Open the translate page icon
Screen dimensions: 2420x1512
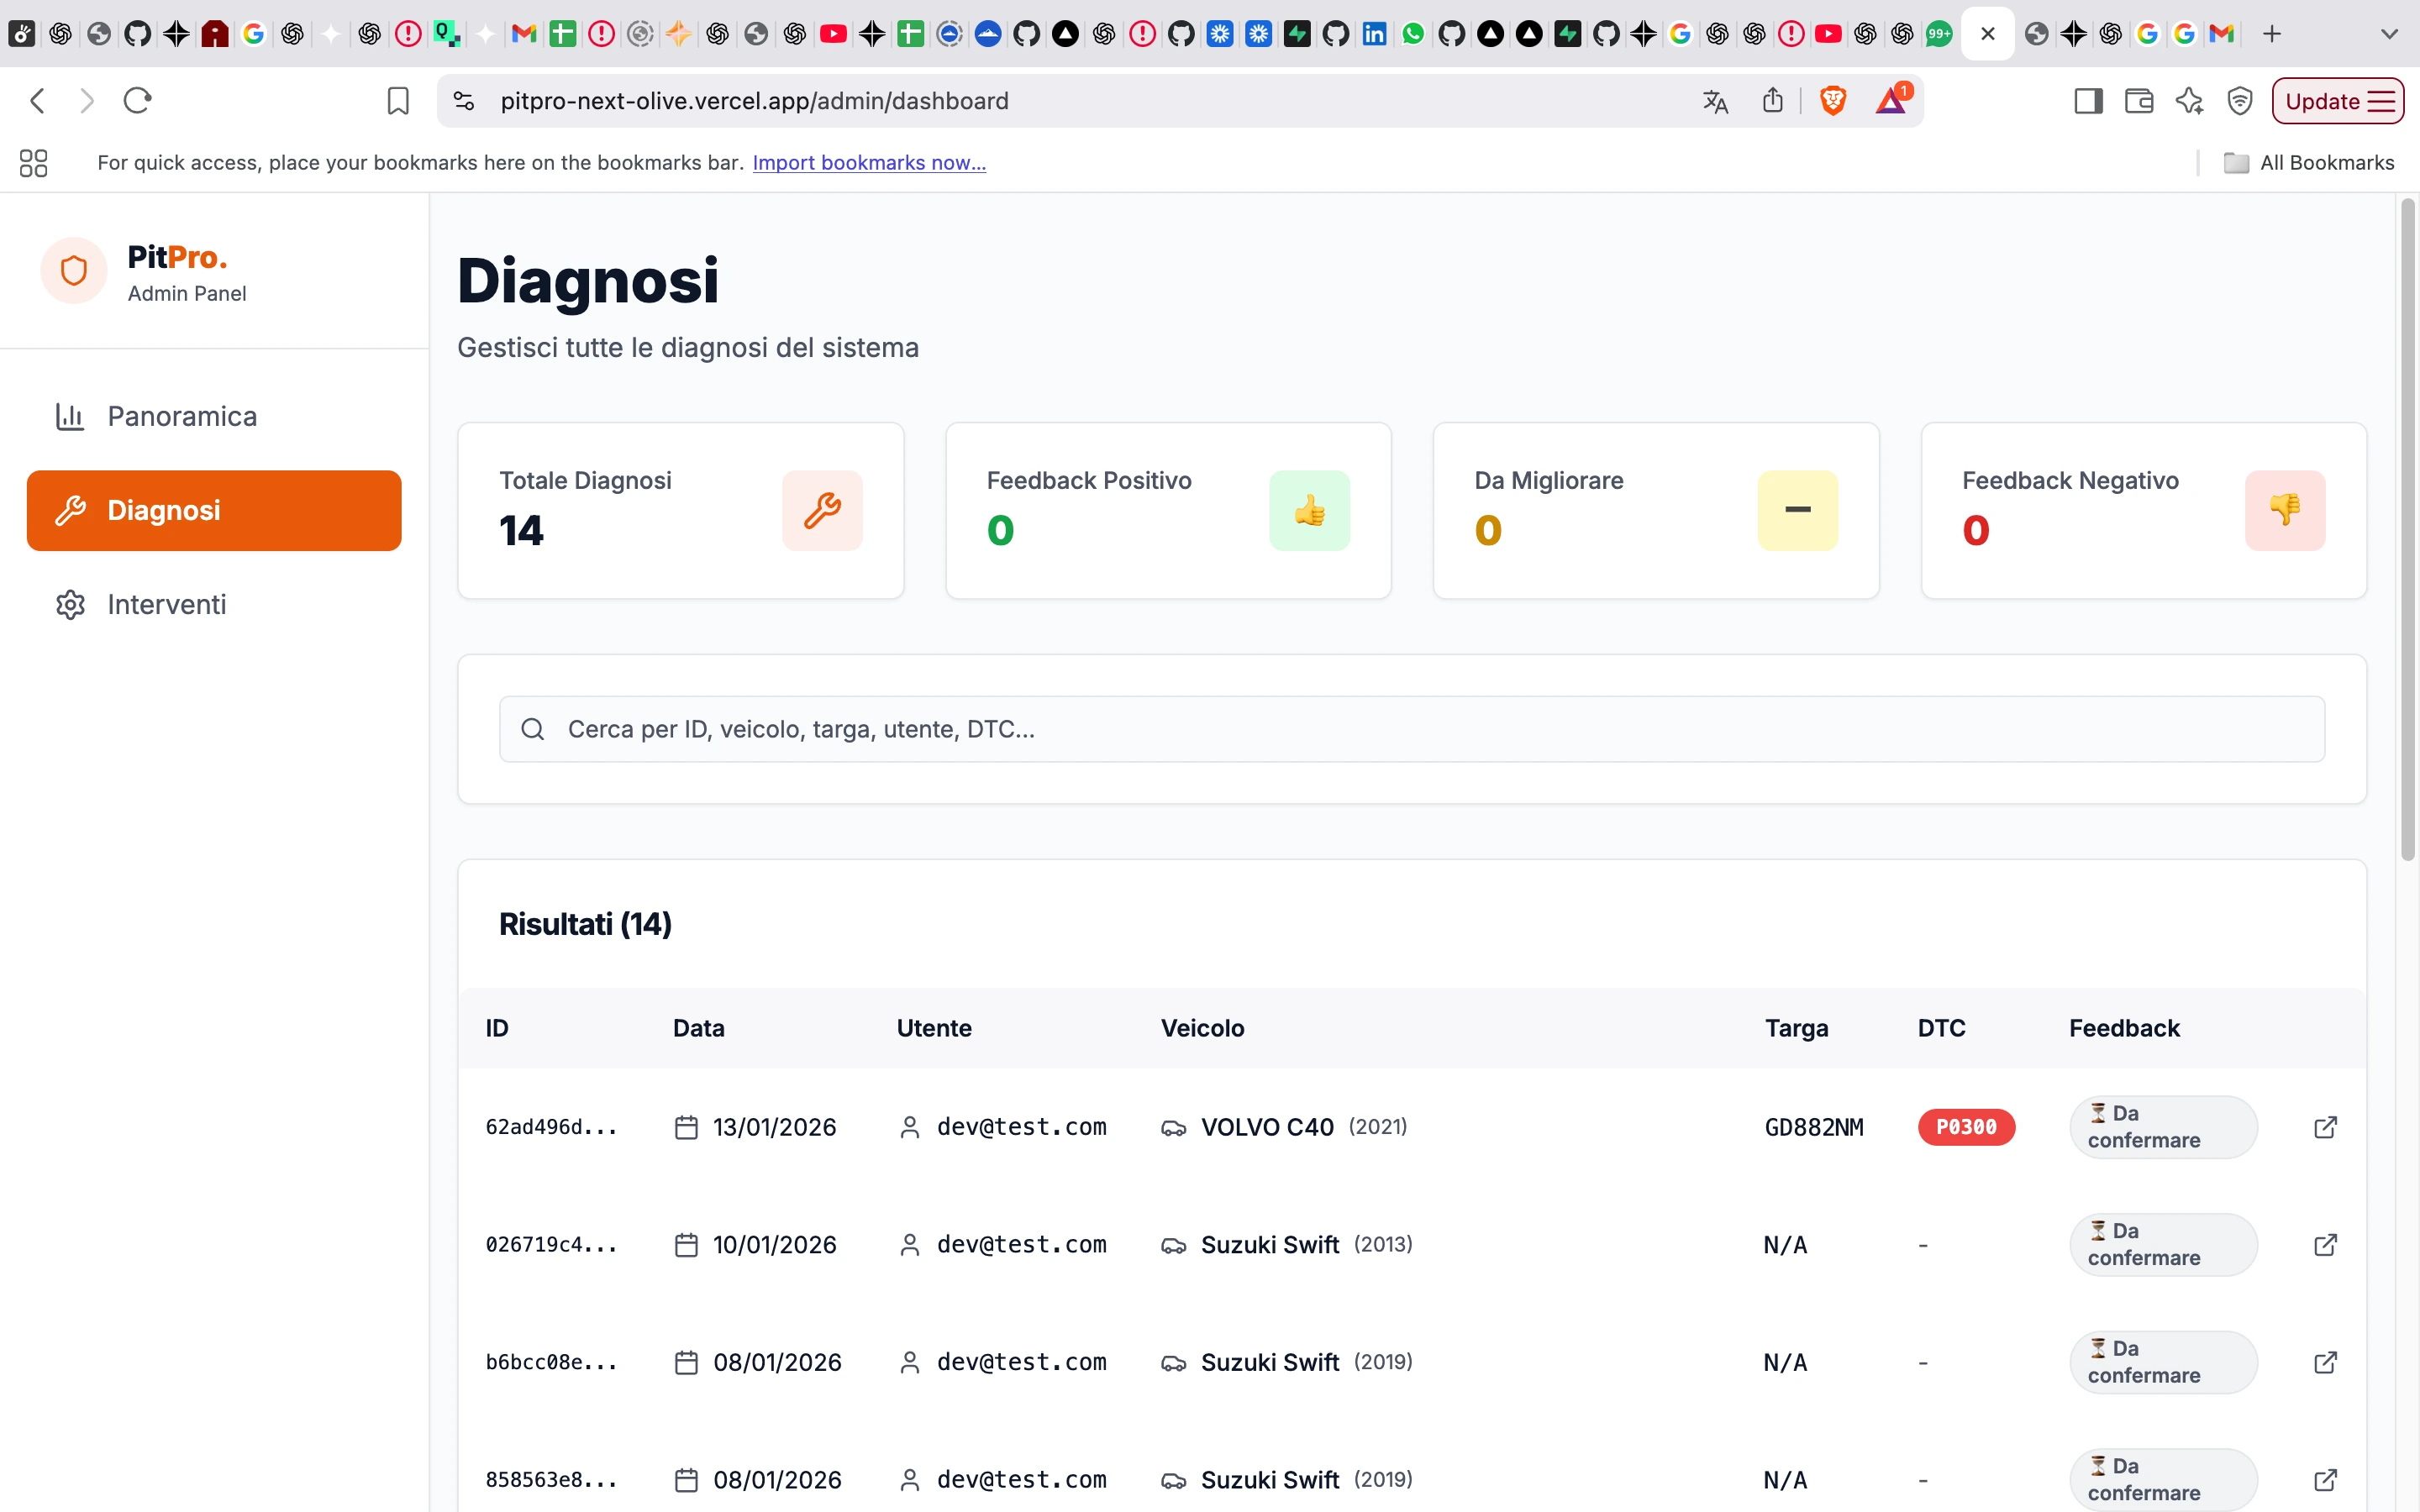[1715, 101]
